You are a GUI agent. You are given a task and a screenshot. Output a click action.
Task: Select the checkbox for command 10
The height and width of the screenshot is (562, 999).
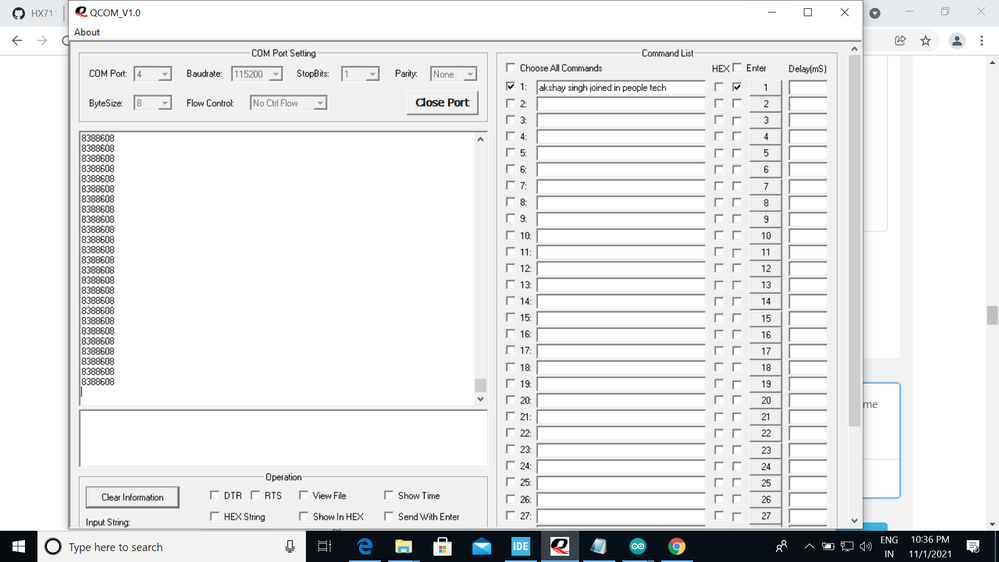point(510,235)
